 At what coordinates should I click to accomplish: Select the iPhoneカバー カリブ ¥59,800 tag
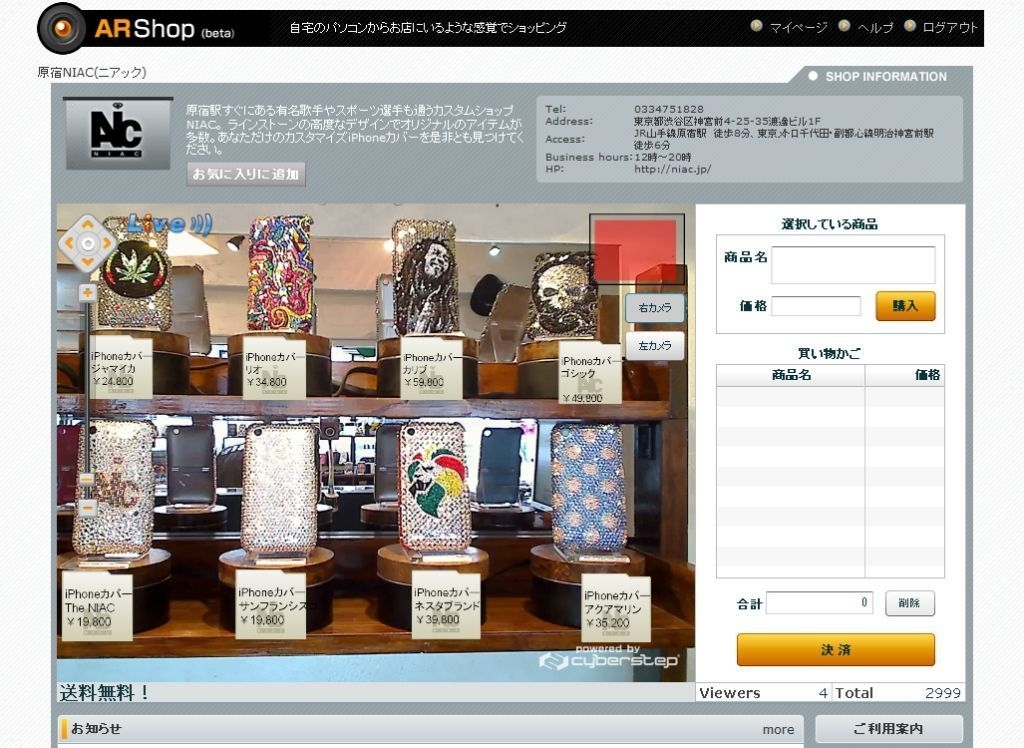pyautogui.click(x=432, y=368)
